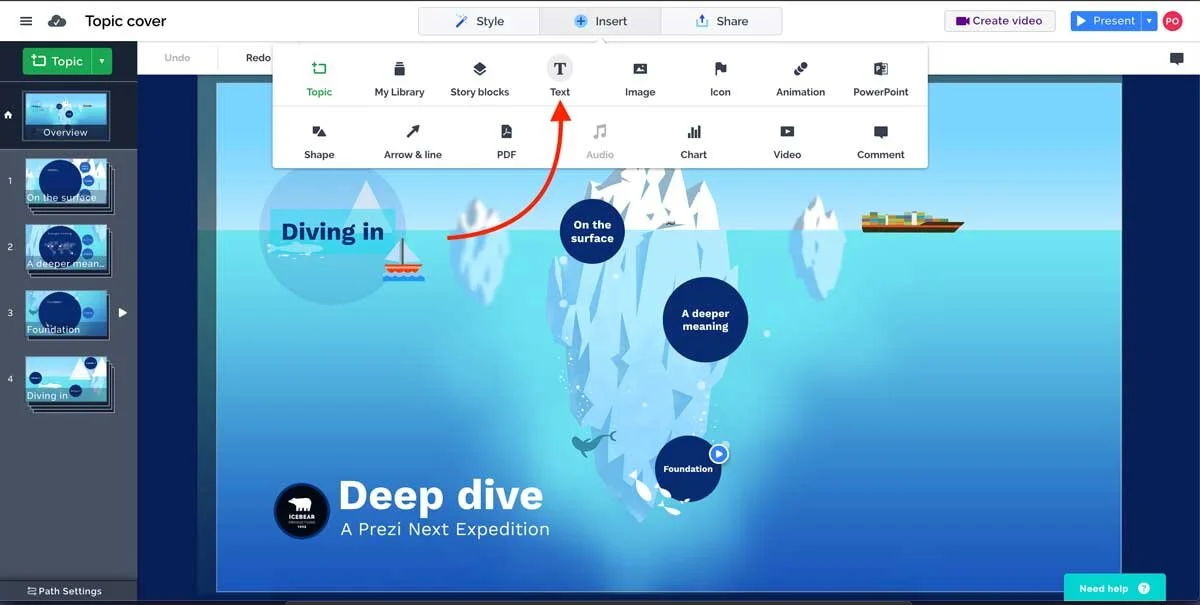Insert a PowerPoint file
The width and height of the screenshot is (1200, 605).
click(x=880, y=75)
